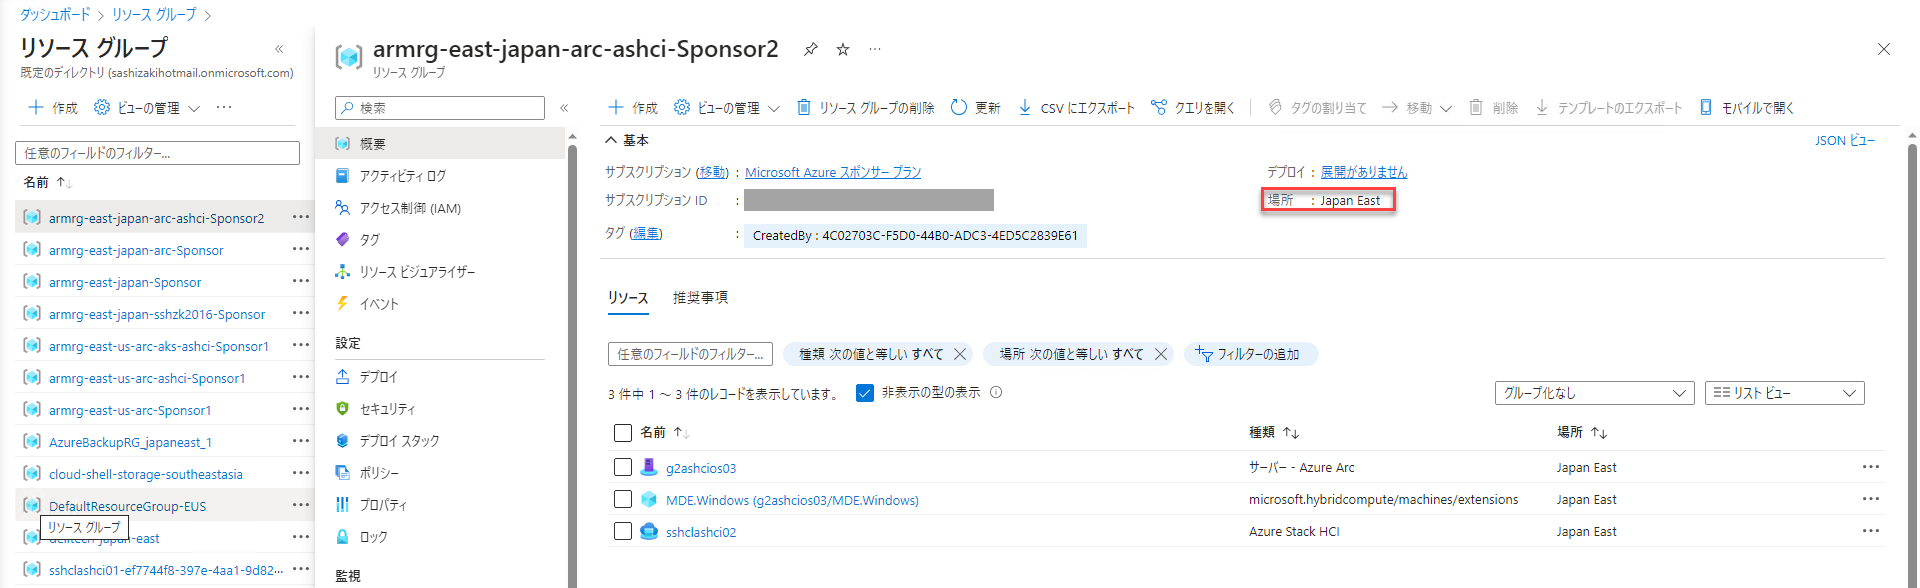Click フィルターの追加 button

coord(1251,354)
